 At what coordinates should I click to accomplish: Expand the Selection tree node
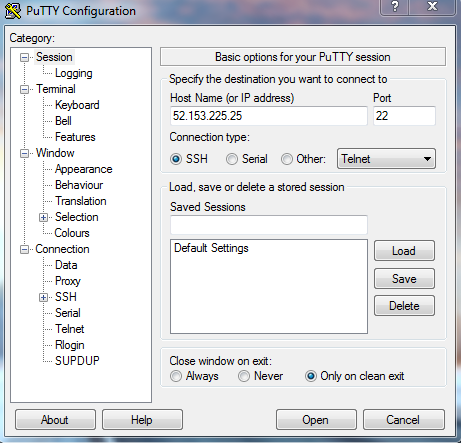coord(43,217)
